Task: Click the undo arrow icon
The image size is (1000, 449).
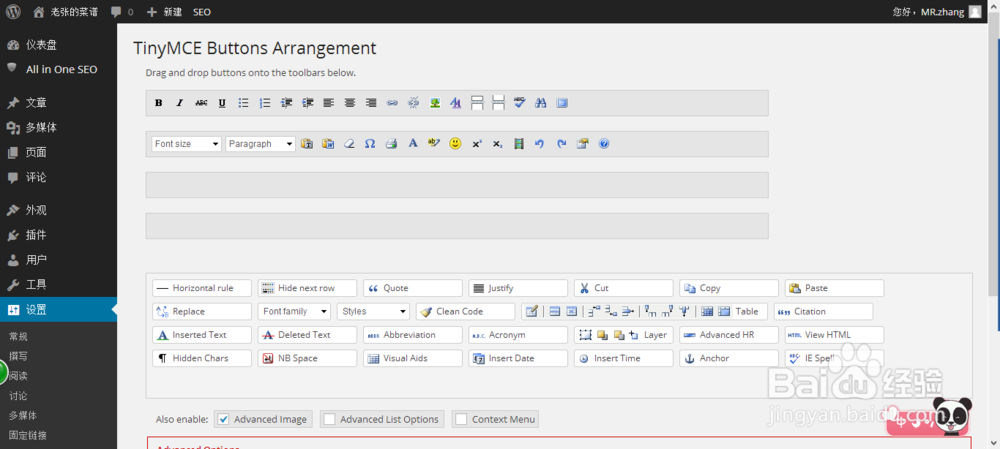Action: [x=540, y=144]
